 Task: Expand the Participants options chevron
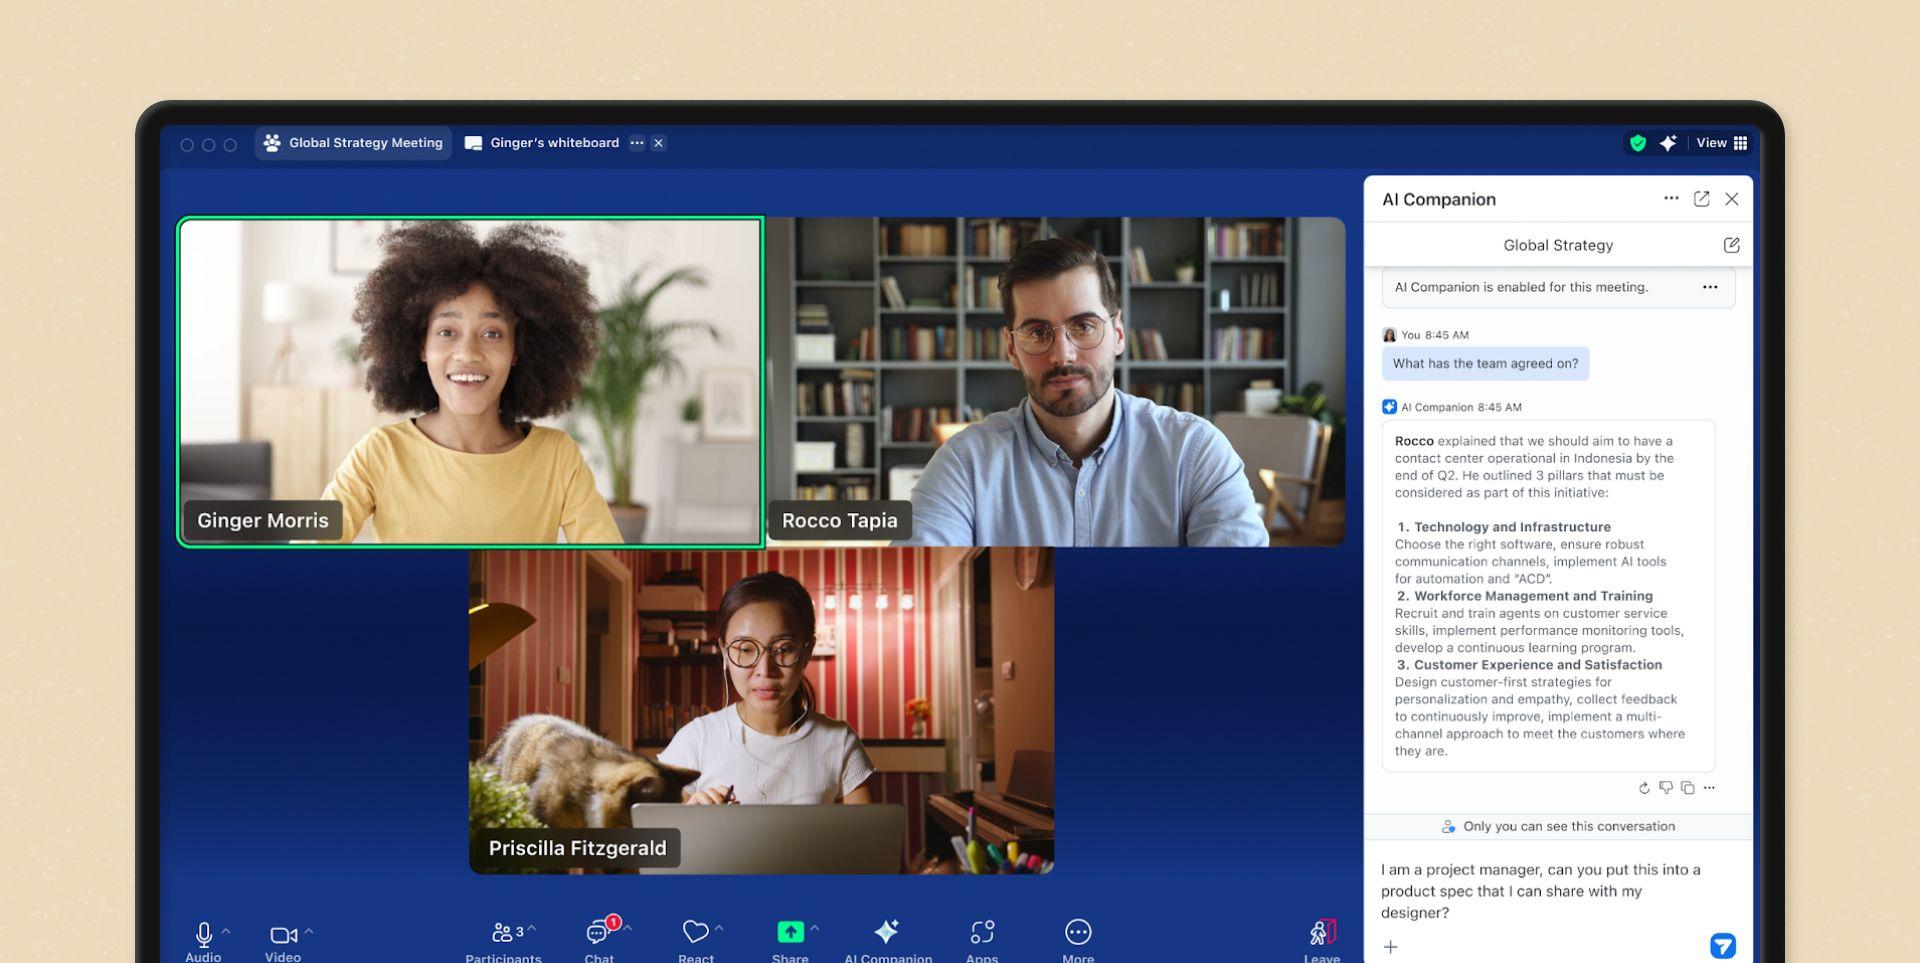530,929
